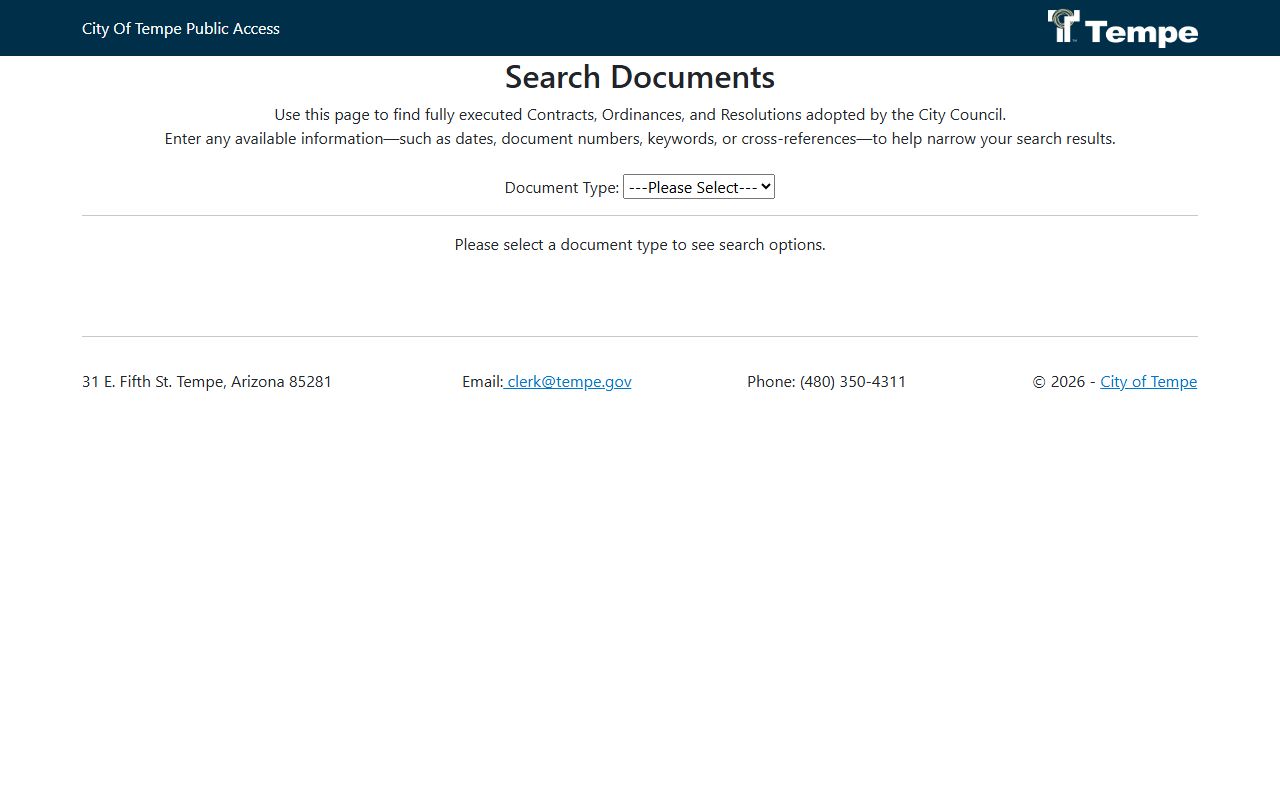The height and width of the screenshot is (800, 1280).
Task: Click the address 31 E. Fifth St. text
Action: click(207, 381)
